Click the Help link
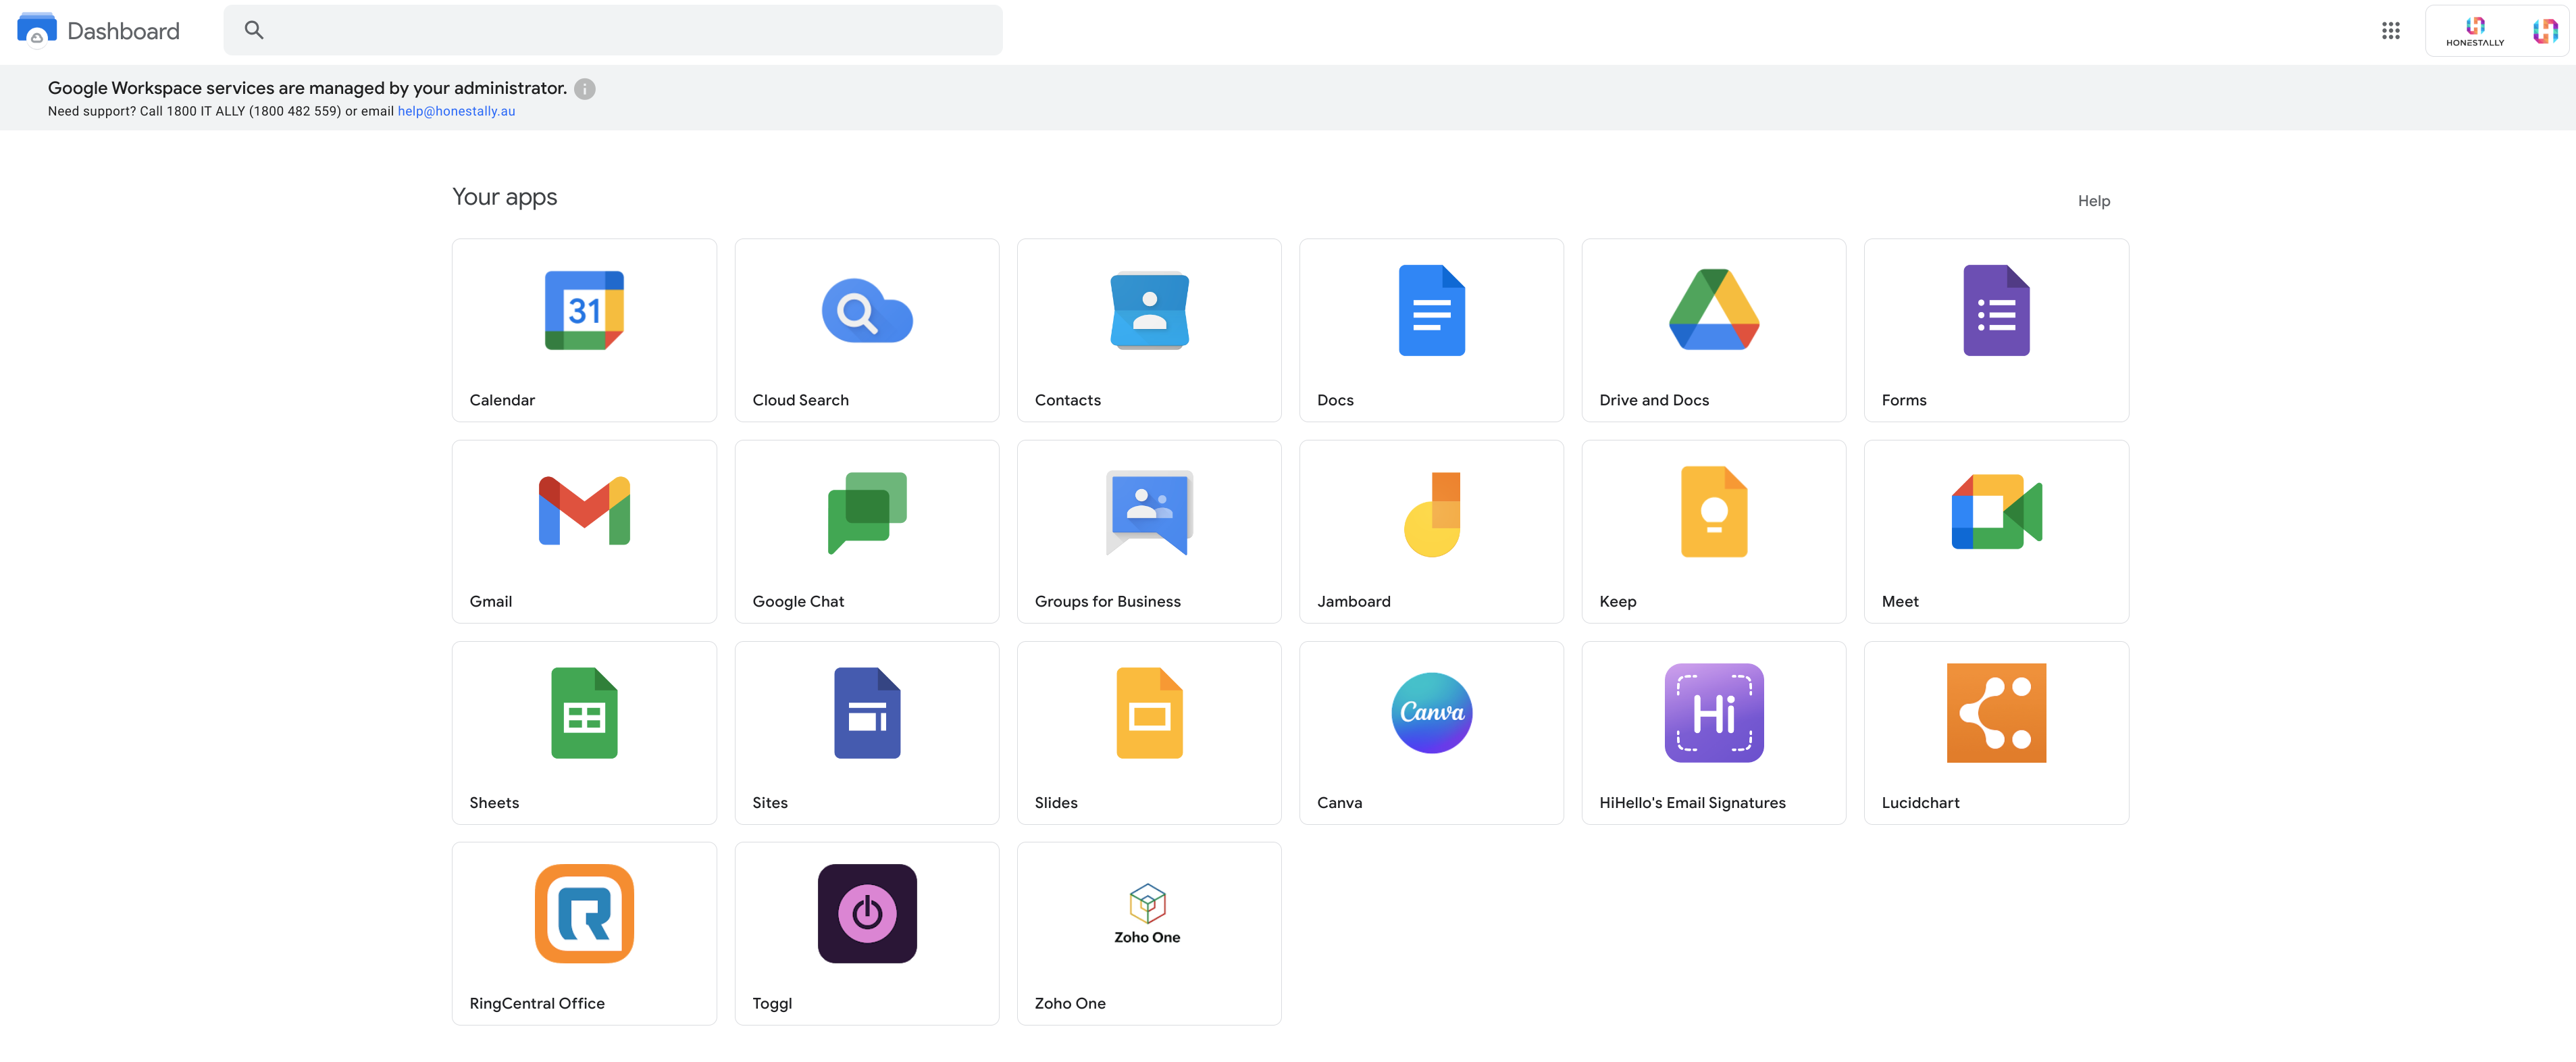 [2093, 201]
